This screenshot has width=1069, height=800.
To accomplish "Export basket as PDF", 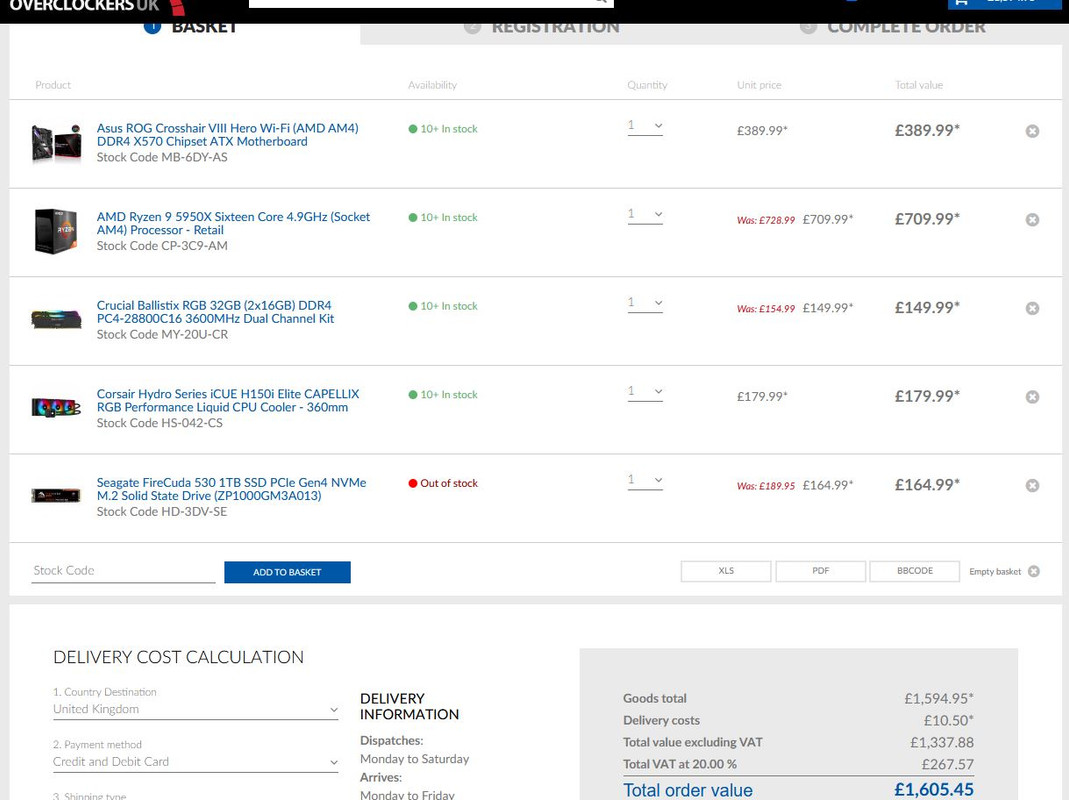I will 821,571.
